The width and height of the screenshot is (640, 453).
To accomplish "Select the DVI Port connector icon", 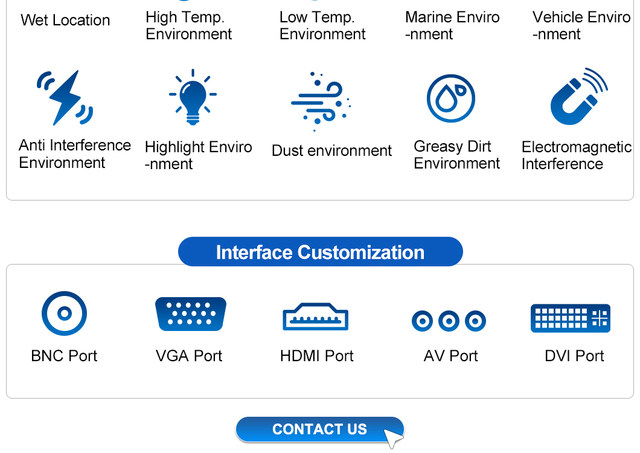I will [x=570, y=318].
